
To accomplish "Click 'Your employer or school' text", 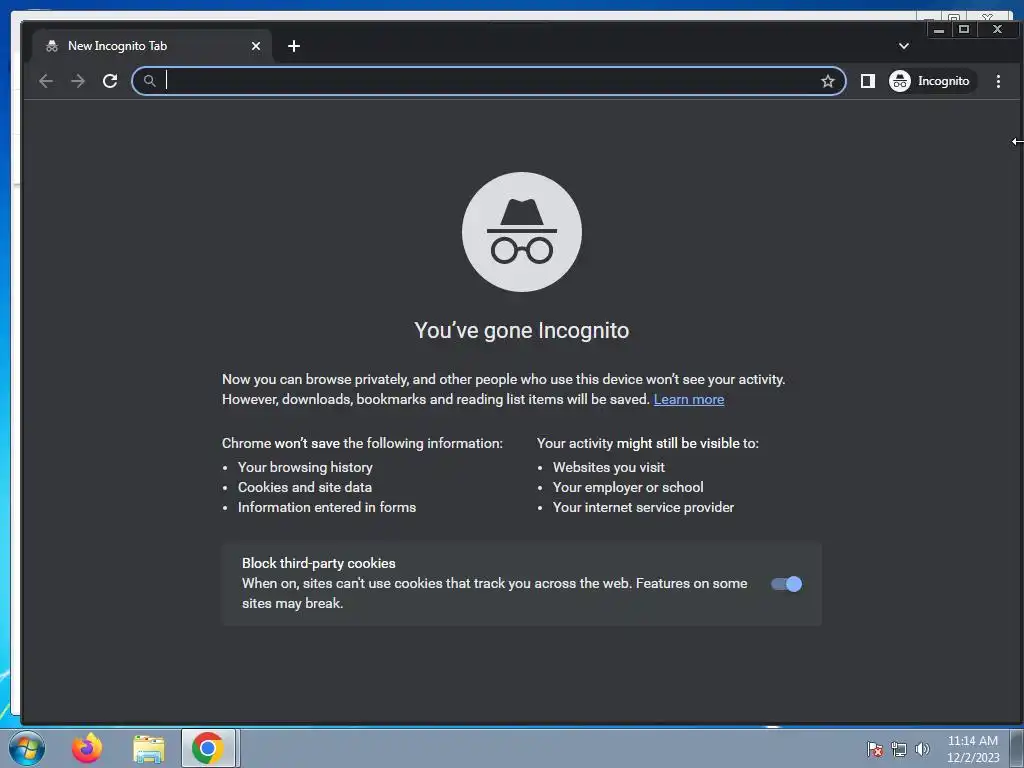I will (x=628, y=487).
